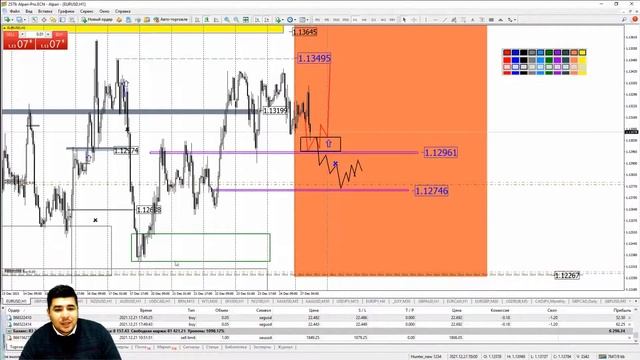The width and height of the screenshot is (640, 360).
Task: Open the Profiles toolbar icon
Action: coord(19,20)
